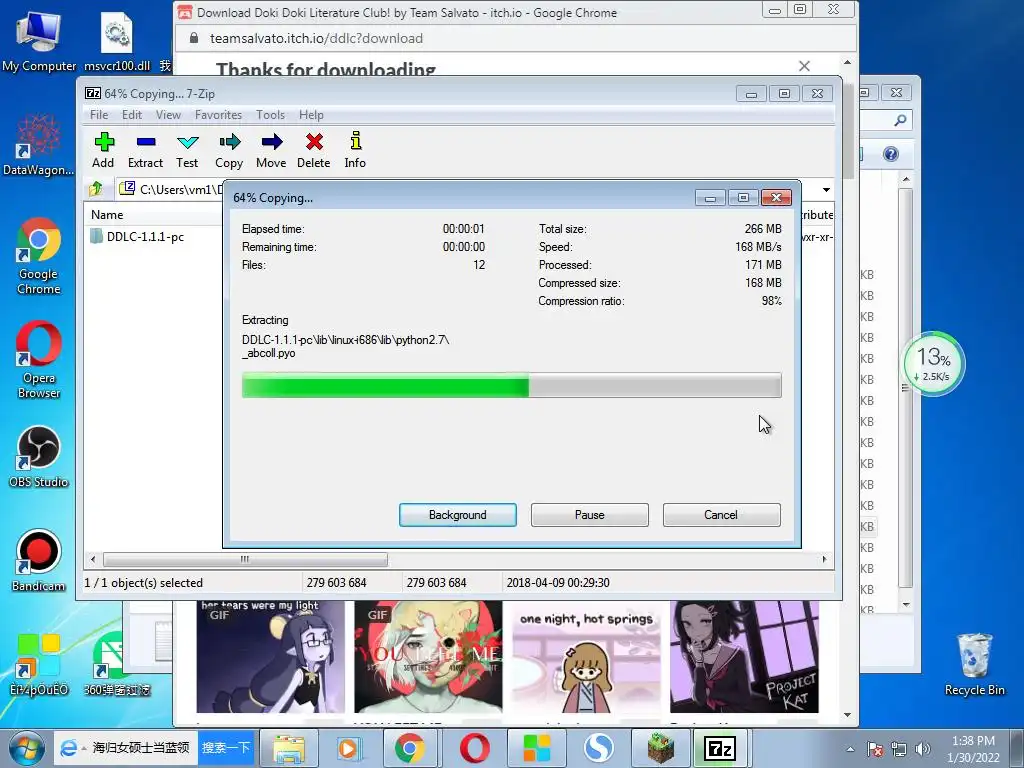Screen dimensions: 1024x768
Task: Open the 'one night, hot springs' thumbnail
Action: coord(586,656)
